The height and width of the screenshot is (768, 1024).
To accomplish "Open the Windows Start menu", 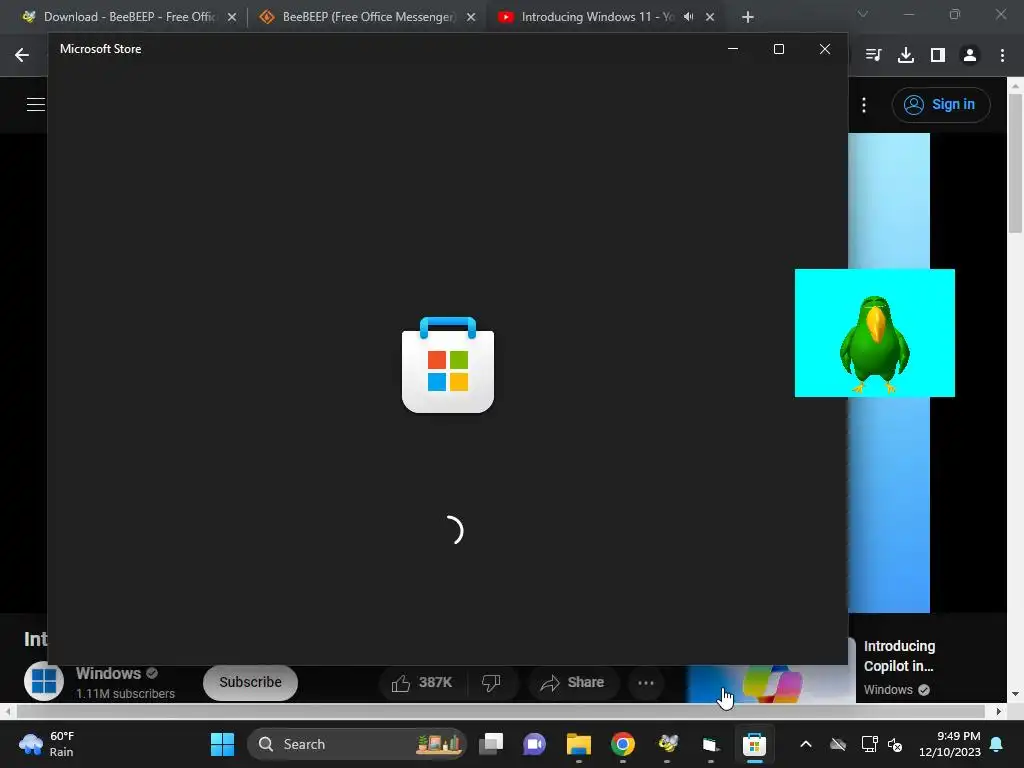I will click(x=222, y=744).
